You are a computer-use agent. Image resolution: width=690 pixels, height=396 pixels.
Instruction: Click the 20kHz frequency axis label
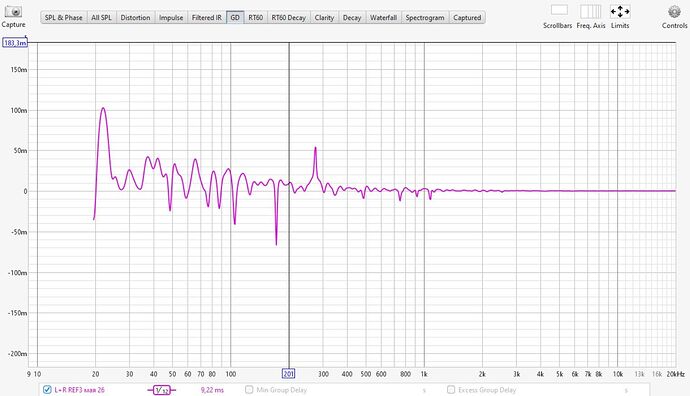point(675,374)
